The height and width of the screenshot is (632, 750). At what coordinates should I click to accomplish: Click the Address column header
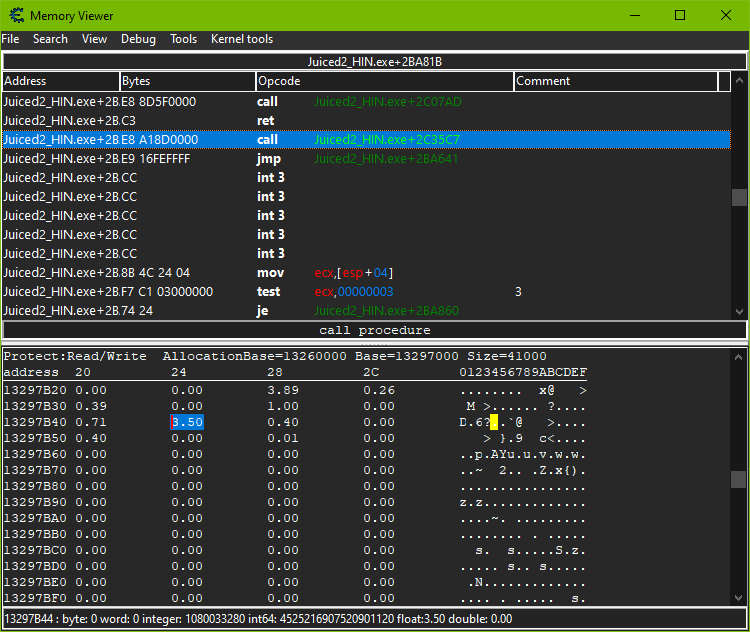(60, 81)
